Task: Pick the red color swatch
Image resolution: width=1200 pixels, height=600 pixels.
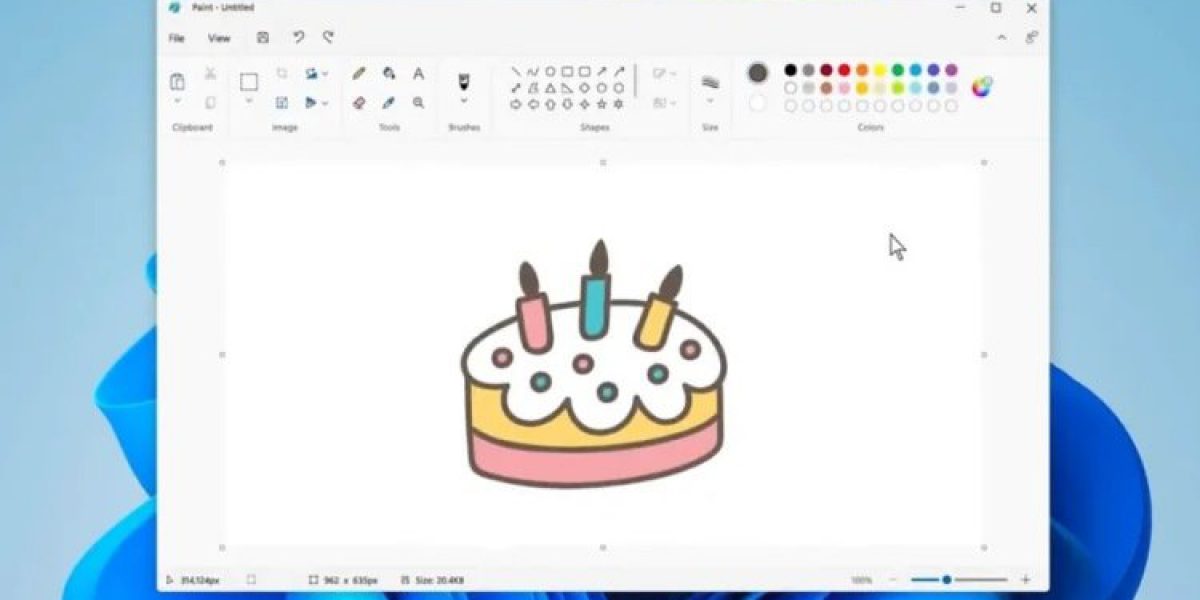Action: [x=844, y=70]
